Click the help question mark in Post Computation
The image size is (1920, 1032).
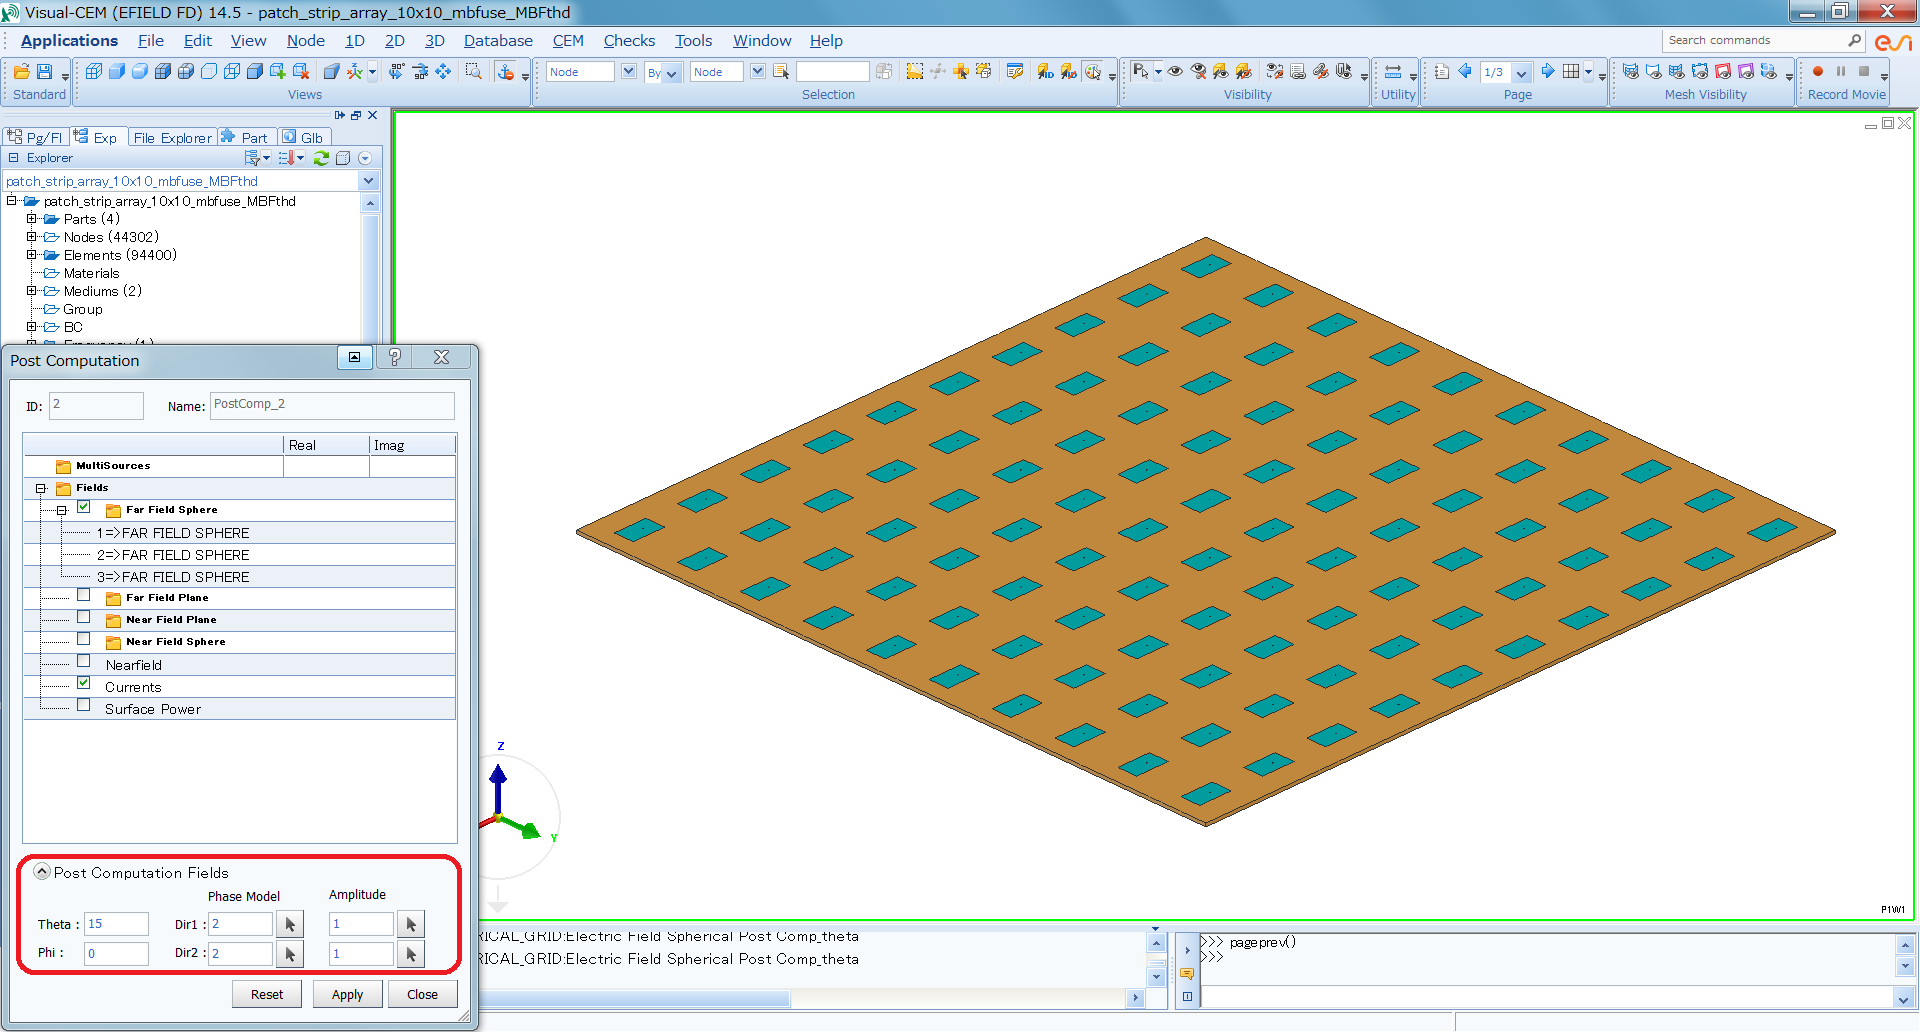(395, 357)
